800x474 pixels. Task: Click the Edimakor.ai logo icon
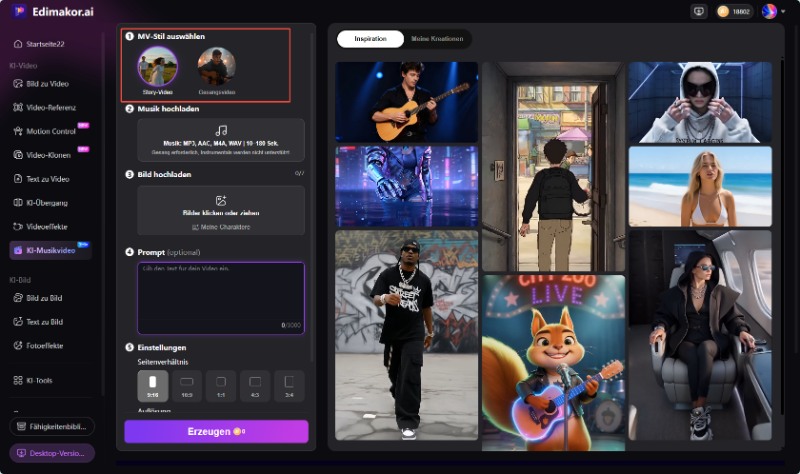pyautogui.click(x=19, y=11)
